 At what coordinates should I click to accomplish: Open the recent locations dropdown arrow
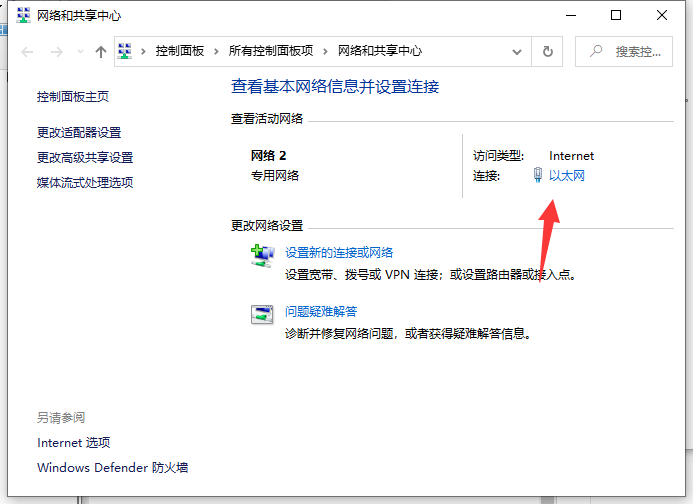[x=79, y=52]
